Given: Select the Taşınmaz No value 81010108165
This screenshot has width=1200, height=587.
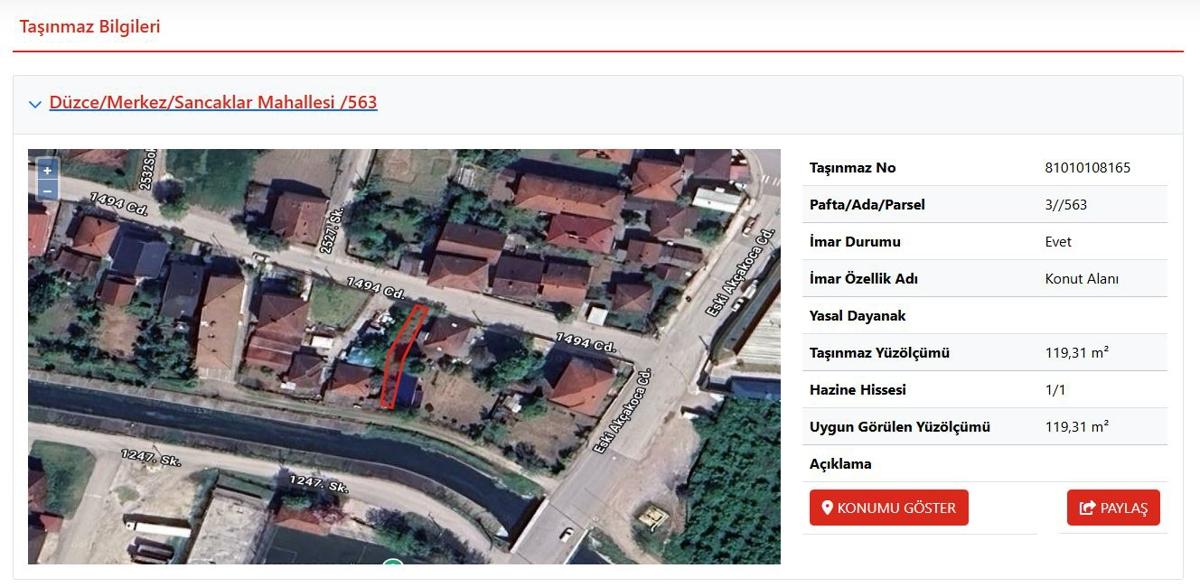Looking at the screenshot, I should coord(1087,168).
